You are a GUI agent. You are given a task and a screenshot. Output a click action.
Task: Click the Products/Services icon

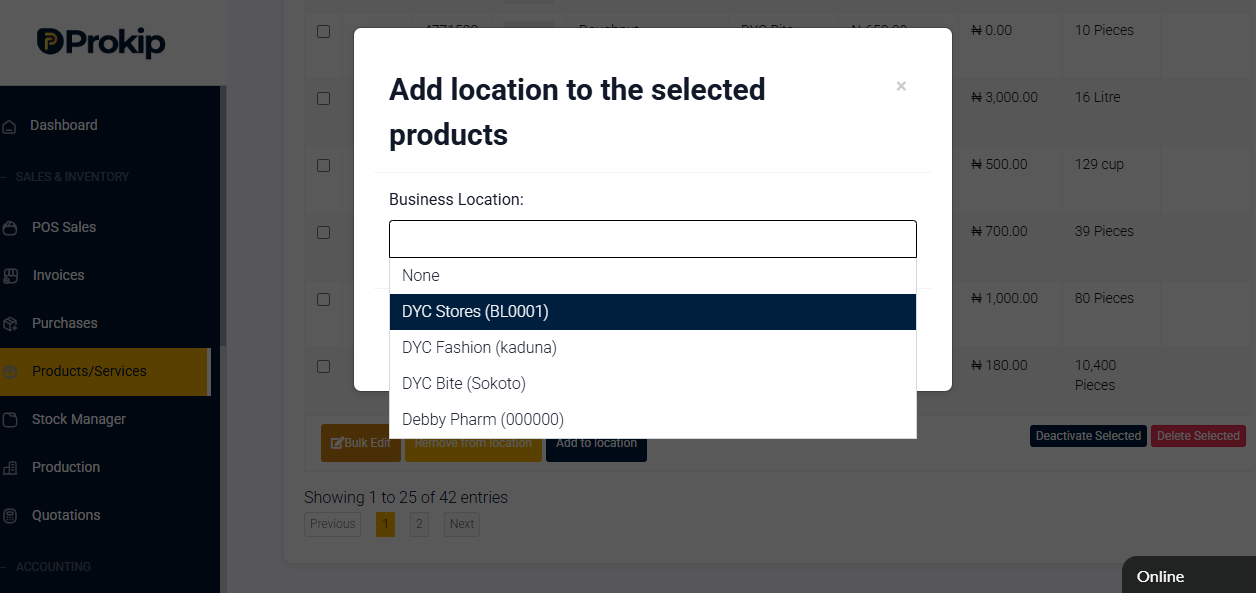click(10, 372)
